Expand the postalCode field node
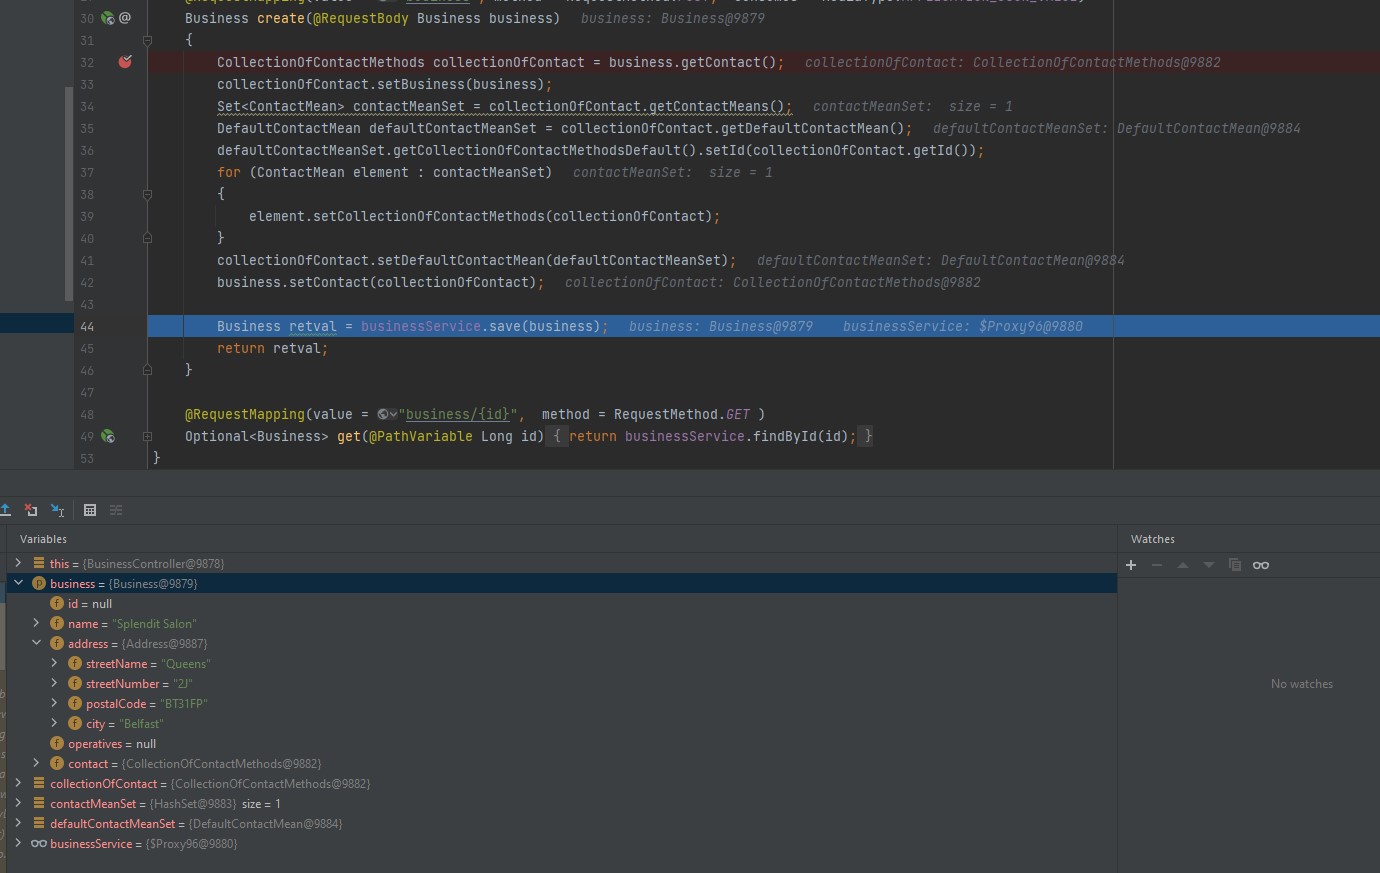1380x873 pixels. [54, 704]
